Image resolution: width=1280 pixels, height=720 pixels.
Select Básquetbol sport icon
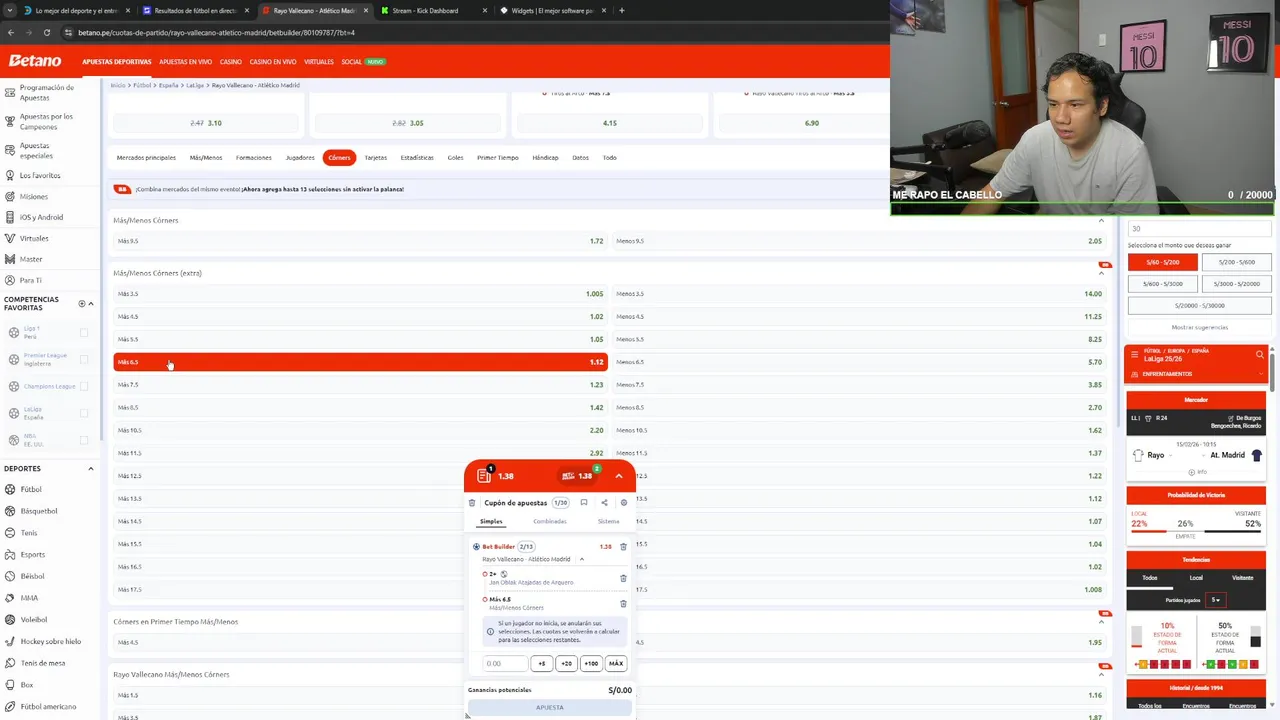click(10, 511)
